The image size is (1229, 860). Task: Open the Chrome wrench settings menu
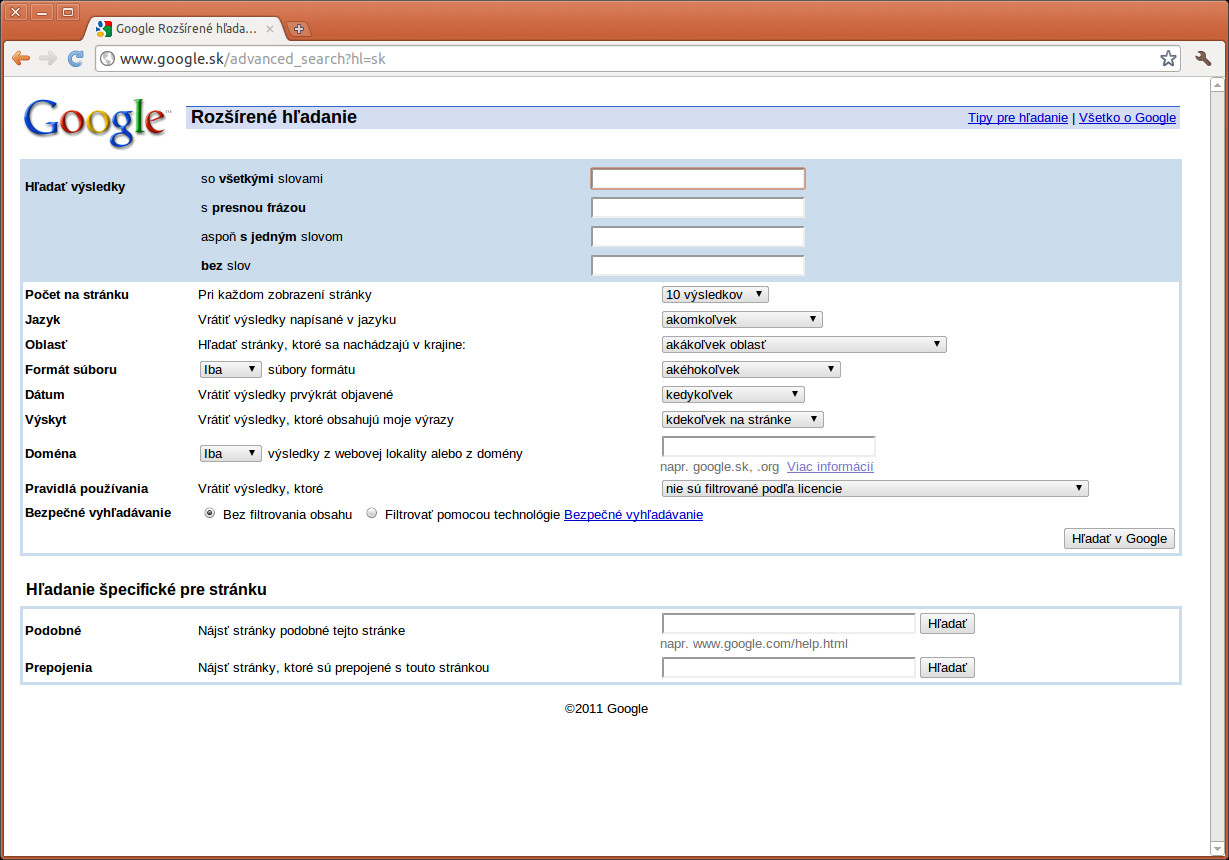tap(1203, 58)
